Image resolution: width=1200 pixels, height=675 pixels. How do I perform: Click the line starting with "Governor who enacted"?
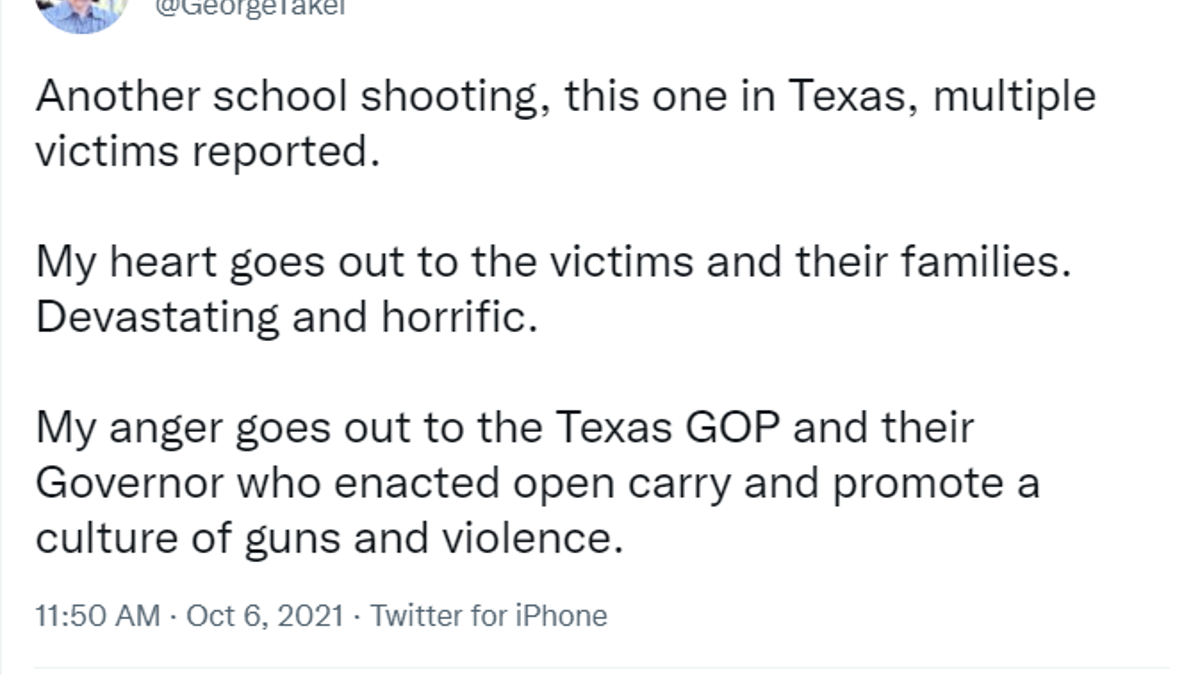coord(538,483)
